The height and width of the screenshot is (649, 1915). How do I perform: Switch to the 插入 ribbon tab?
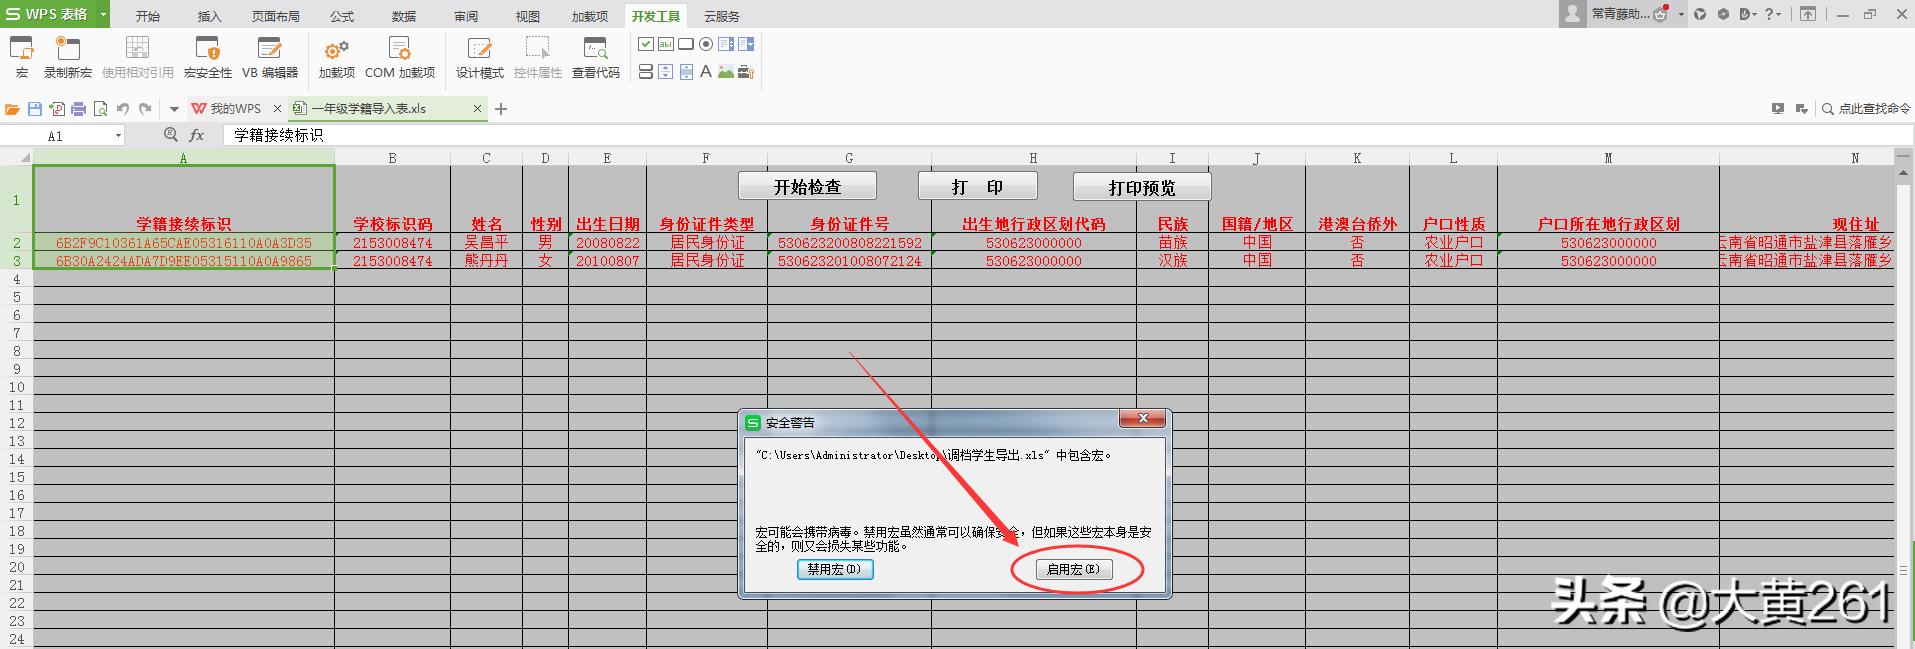point(210,16)
